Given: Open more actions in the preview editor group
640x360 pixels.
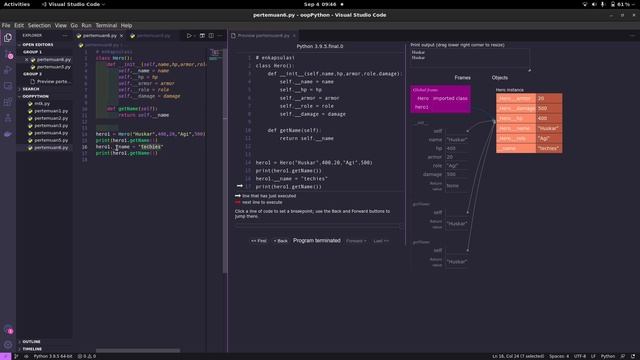Looking at the screenshot, I should coord(632,36).
